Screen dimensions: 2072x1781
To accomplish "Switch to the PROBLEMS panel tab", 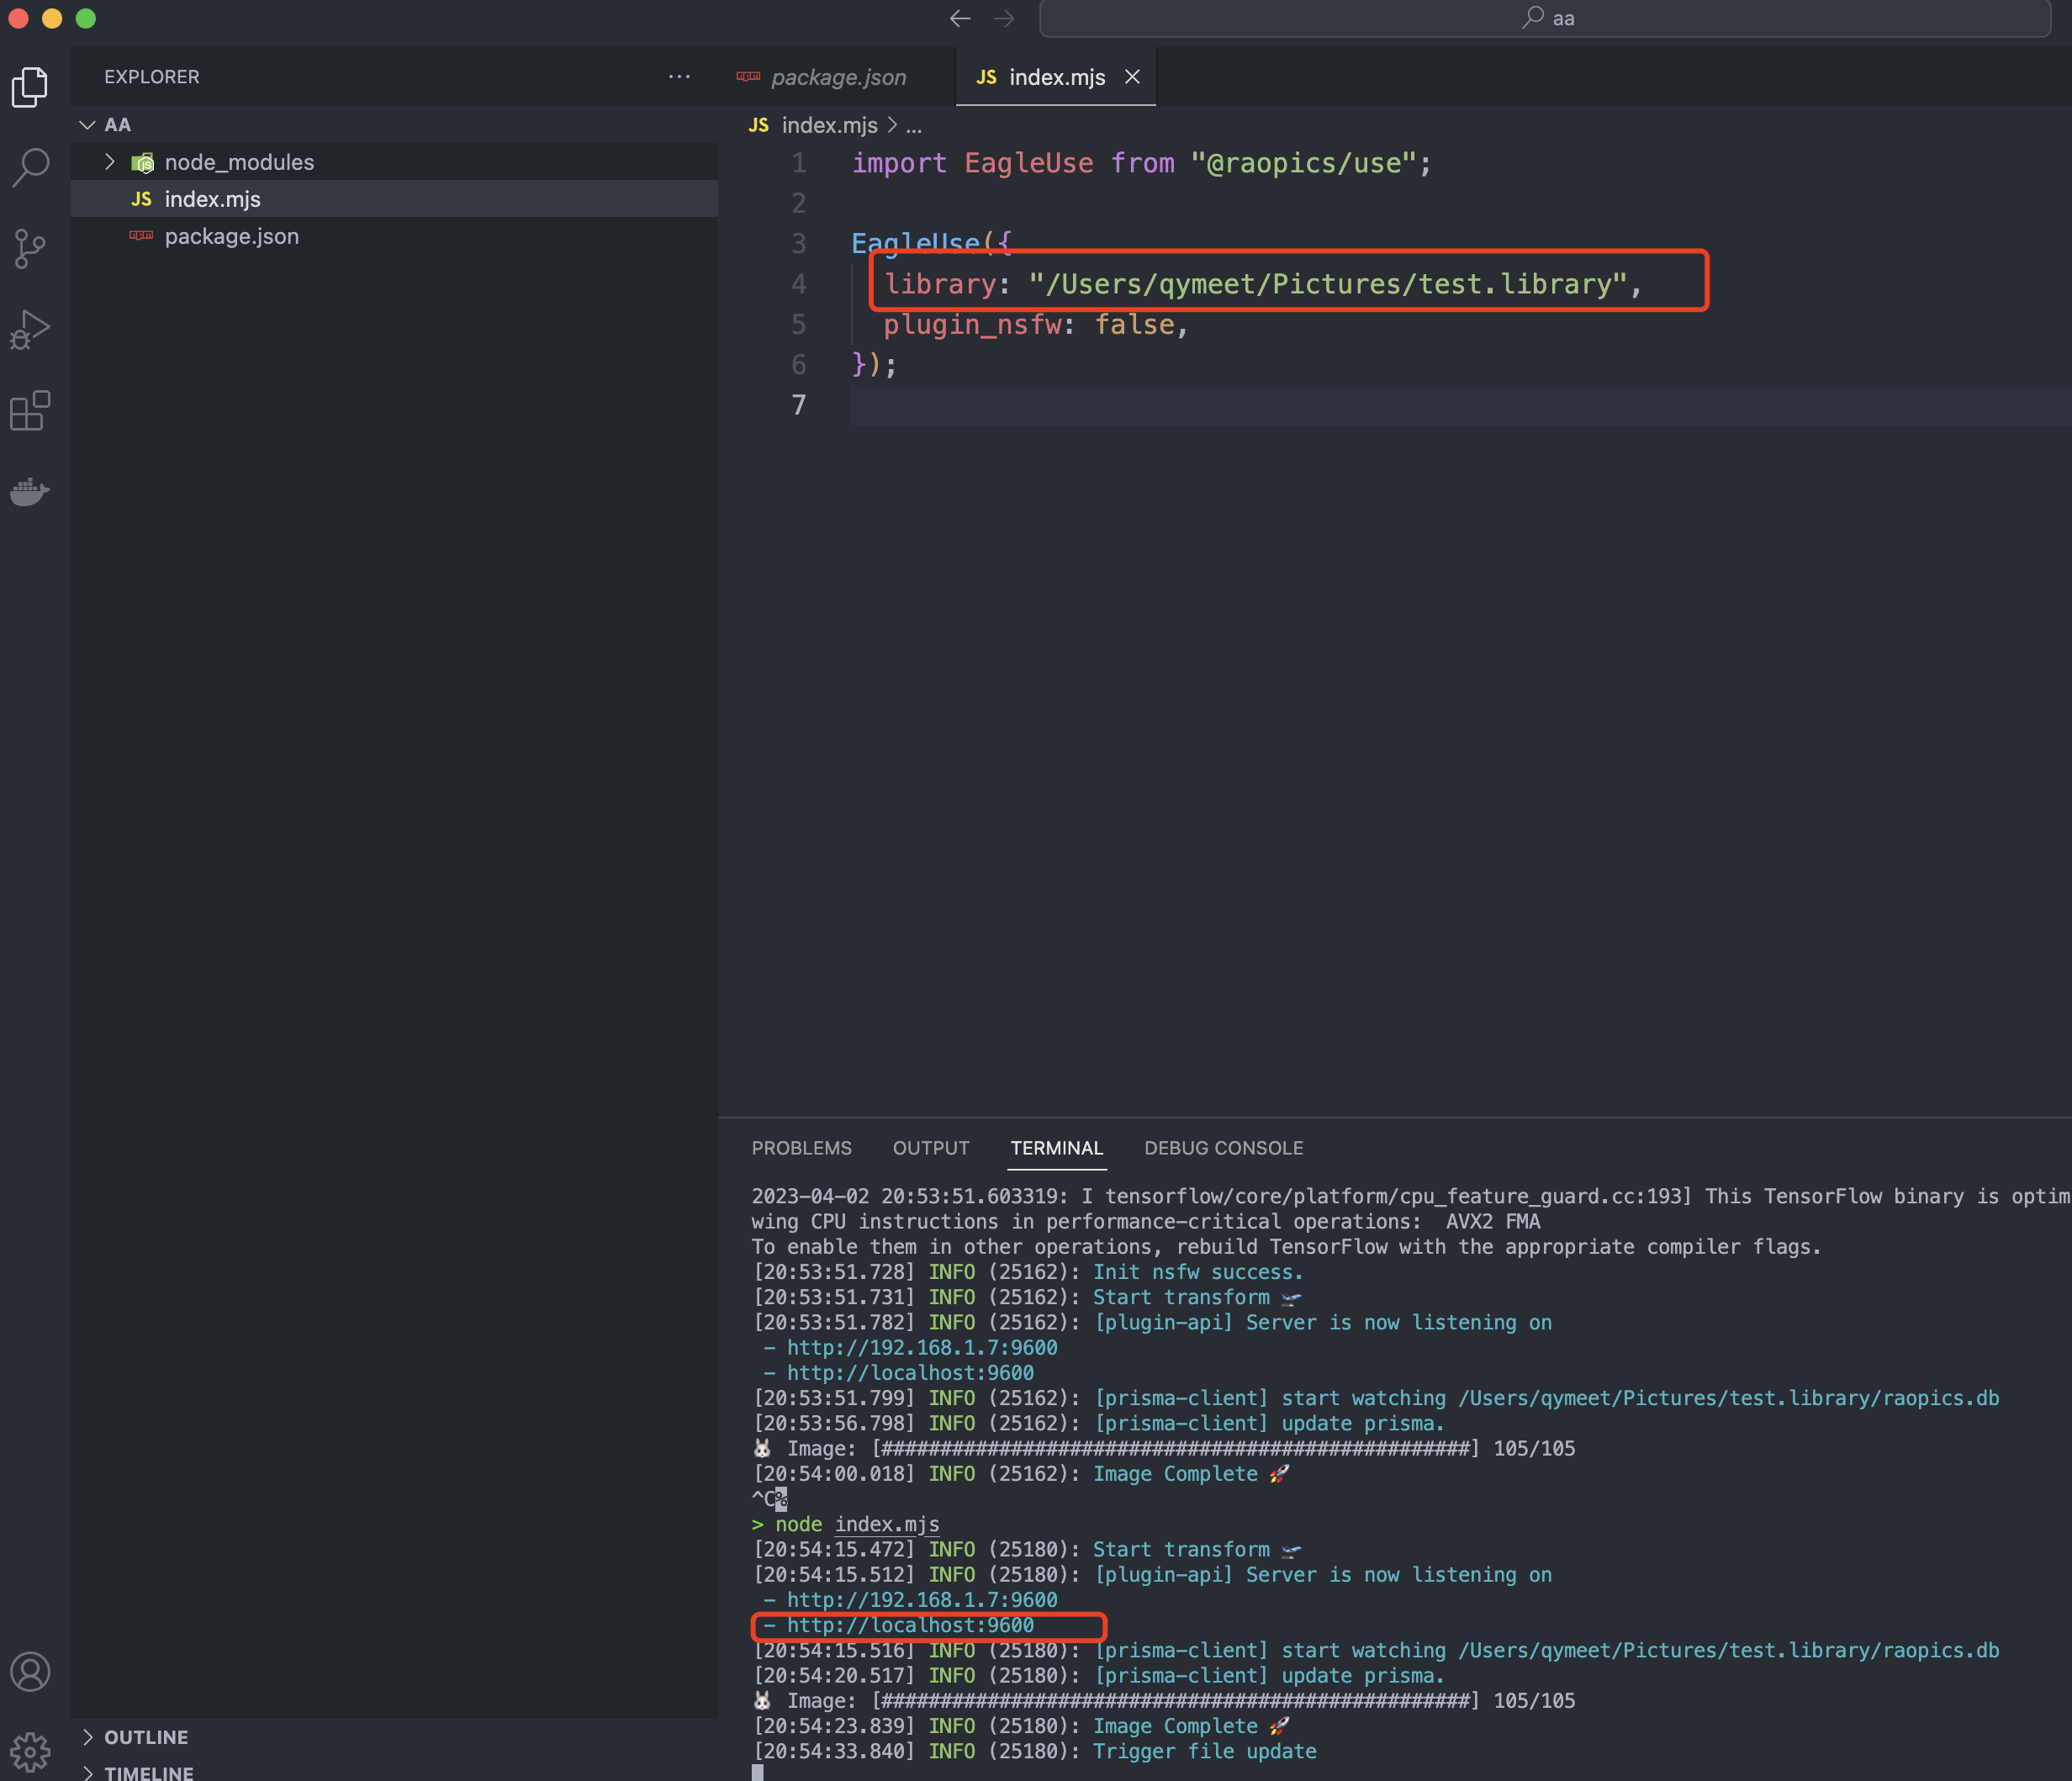I will click(802, 1148).
